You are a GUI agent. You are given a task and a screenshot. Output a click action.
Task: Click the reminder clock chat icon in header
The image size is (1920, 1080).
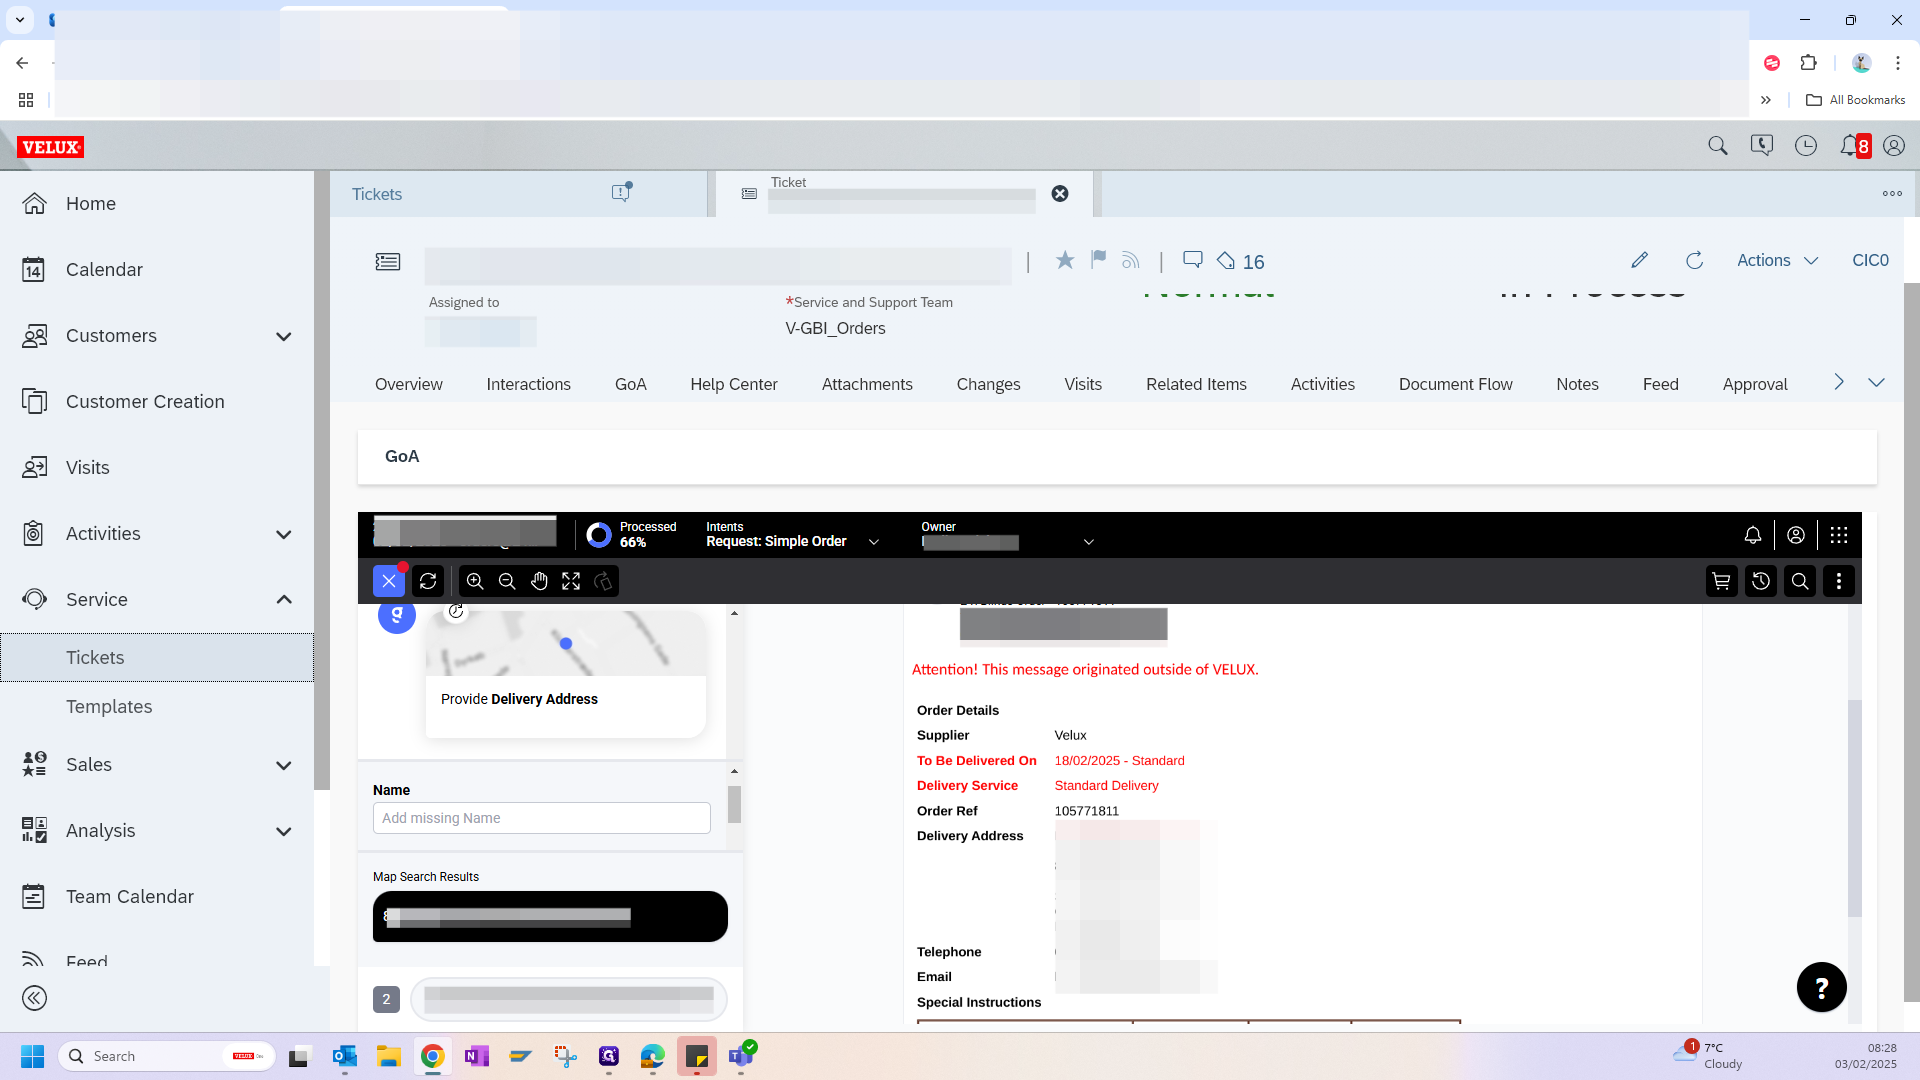coord(1762,146)
